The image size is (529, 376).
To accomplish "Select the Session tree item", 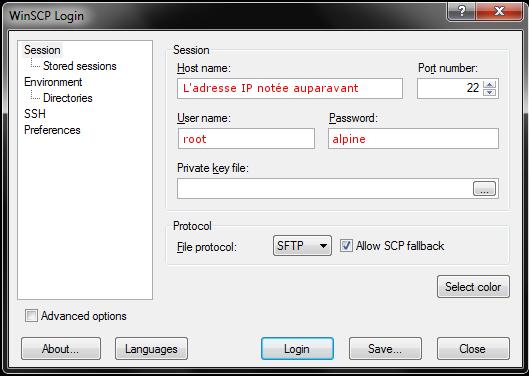I will click(42, 50).
